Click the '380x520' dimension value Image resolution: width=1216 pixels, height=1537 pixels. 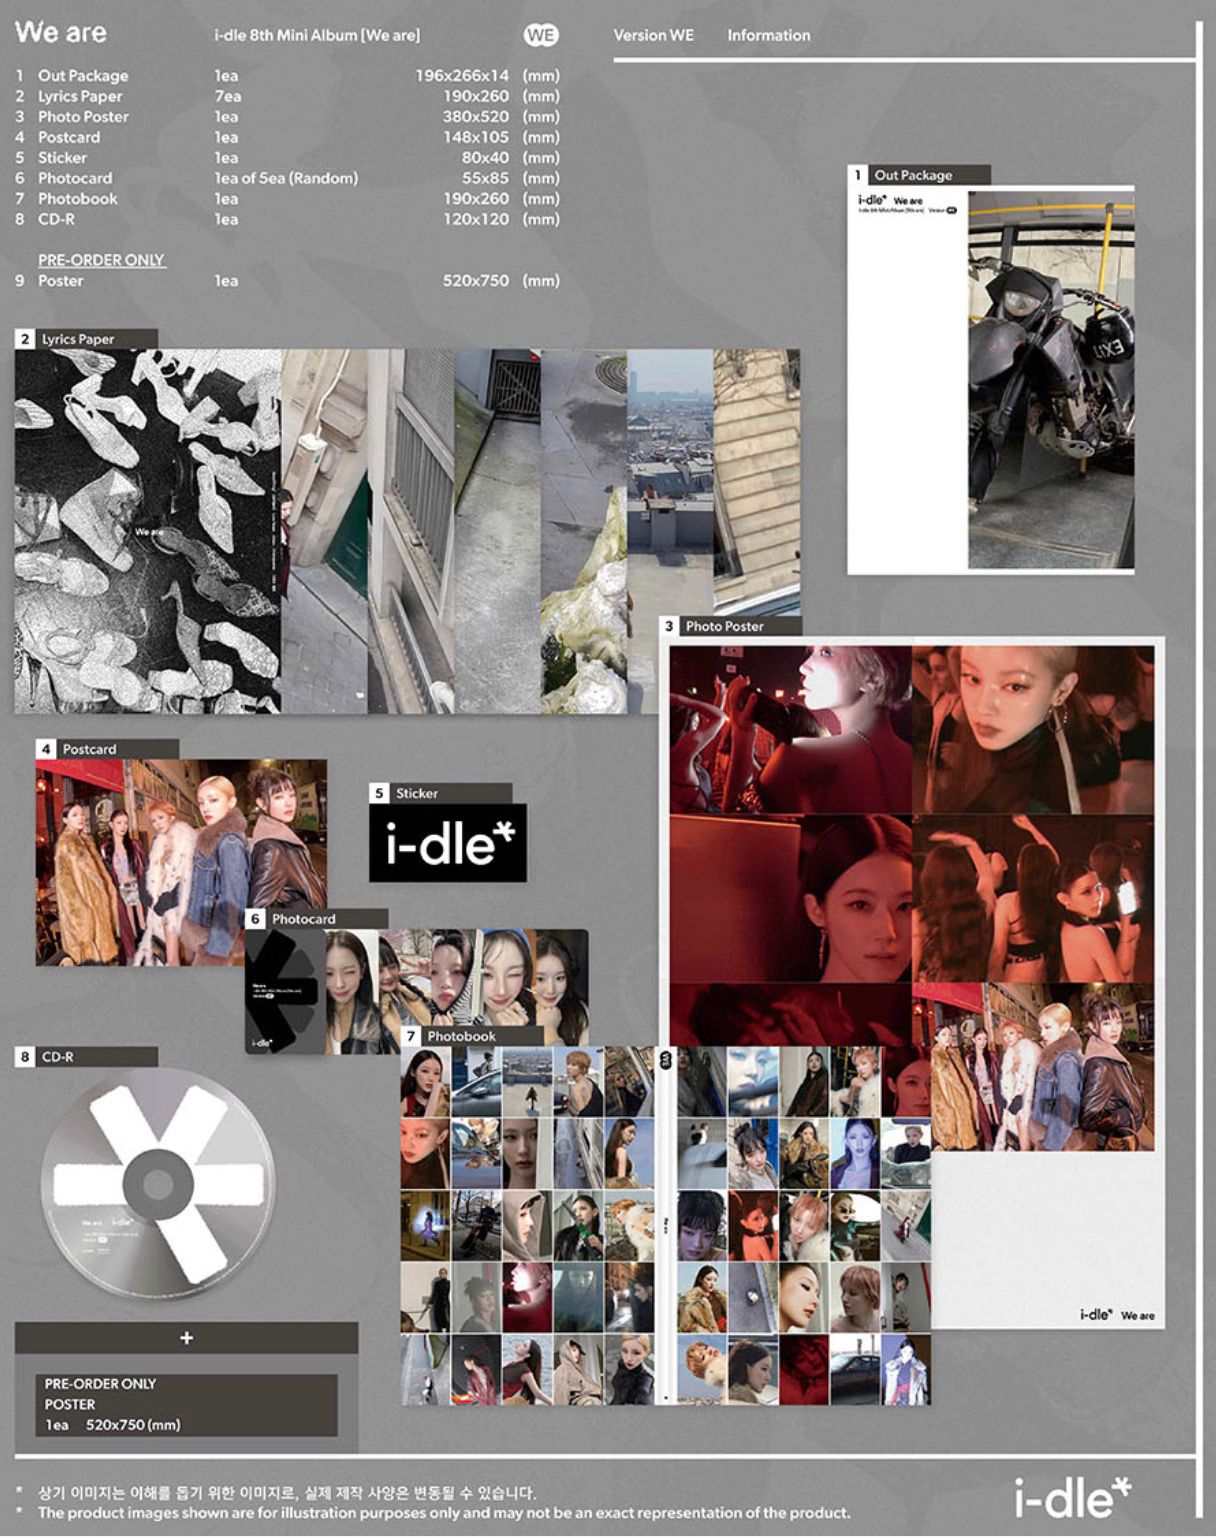[x=476, y=117]
